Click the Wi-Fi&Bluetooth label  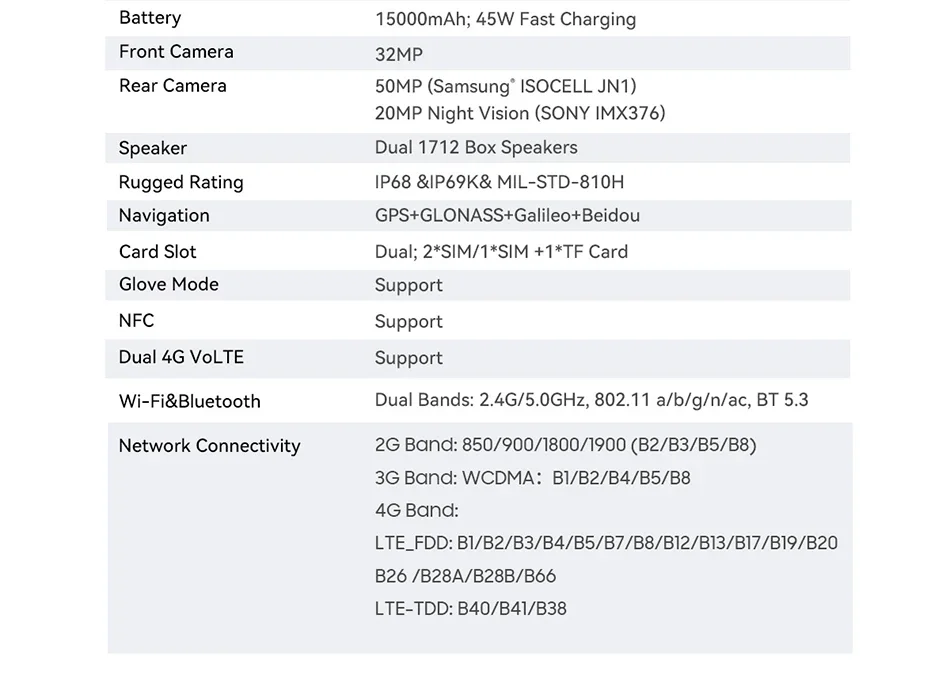click(x=189, y=402)
